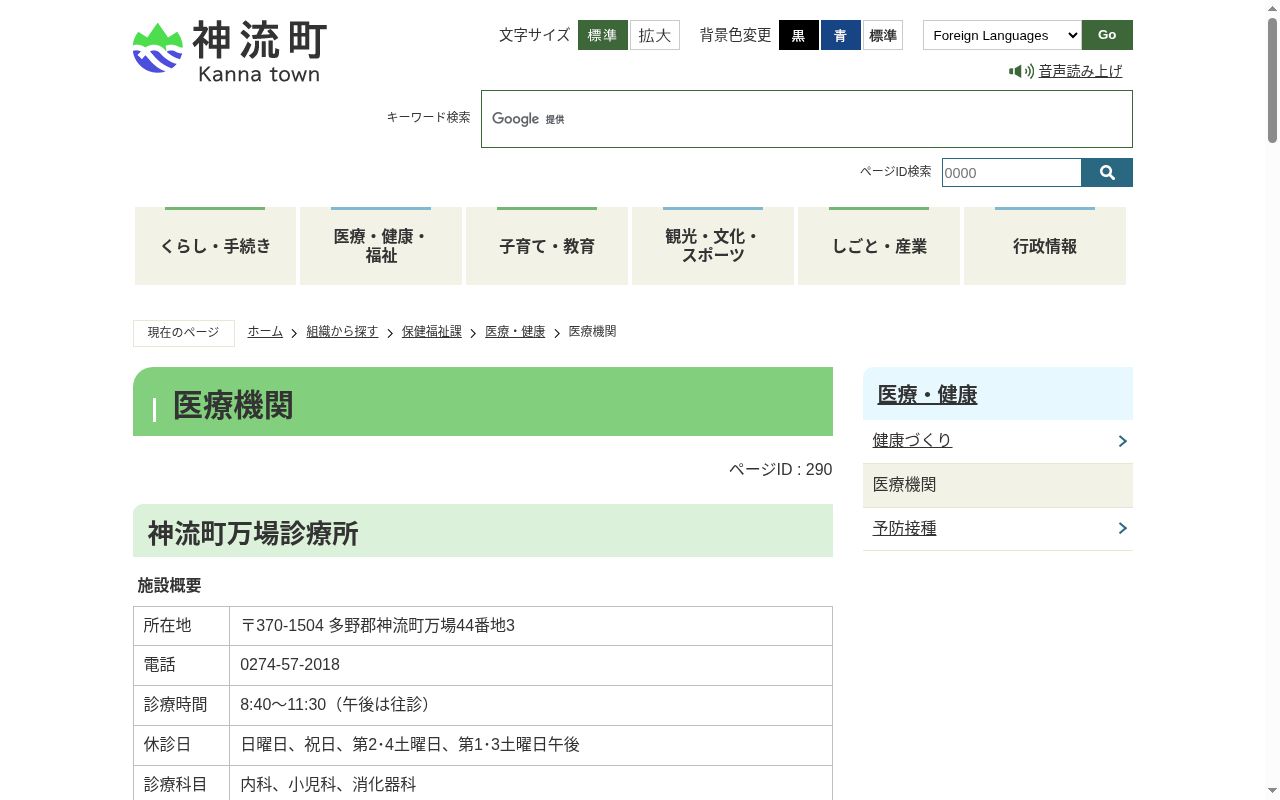Open the 医療・健康・福祉 menu
Image resolution: width=1280 pixels, height=800 pixels.
pyautogui.click(x=381, y=246)
